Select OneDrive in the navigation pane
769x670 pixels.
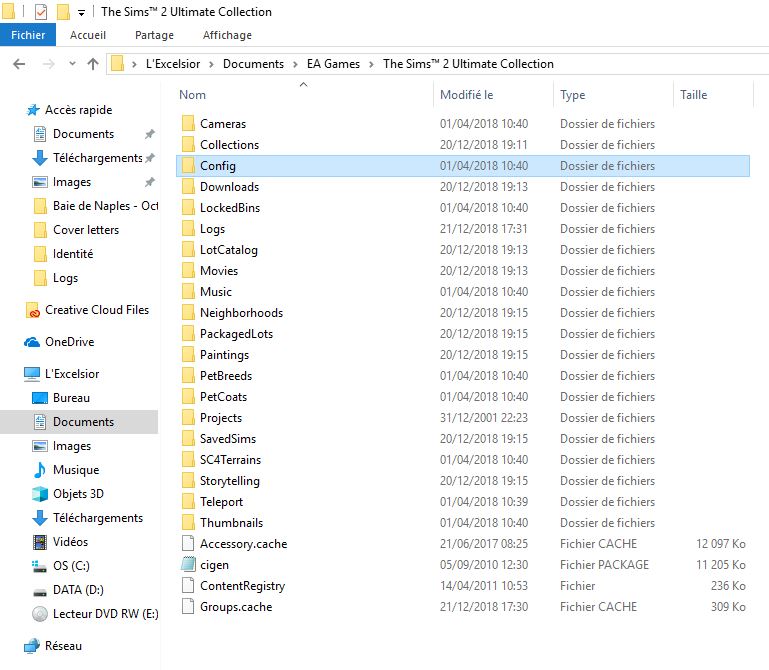point(69,342)
